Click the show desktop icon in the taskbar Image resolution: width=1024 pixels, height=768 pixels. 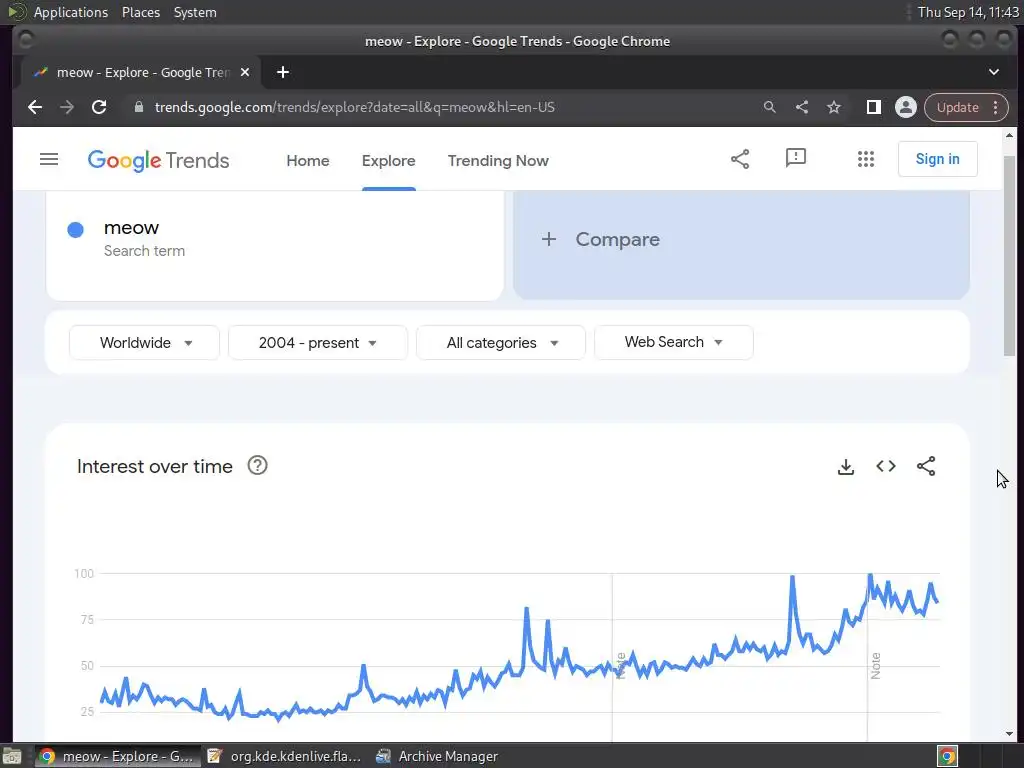coord(12,756)
